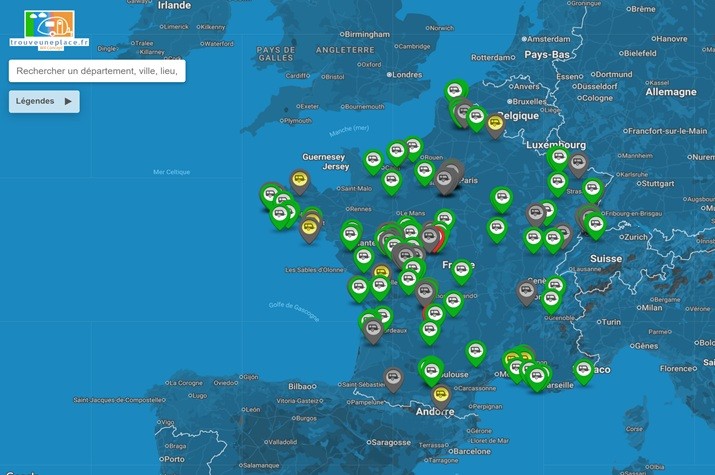Select the gray marker right of Luxembourg

[x=578, y=163]
